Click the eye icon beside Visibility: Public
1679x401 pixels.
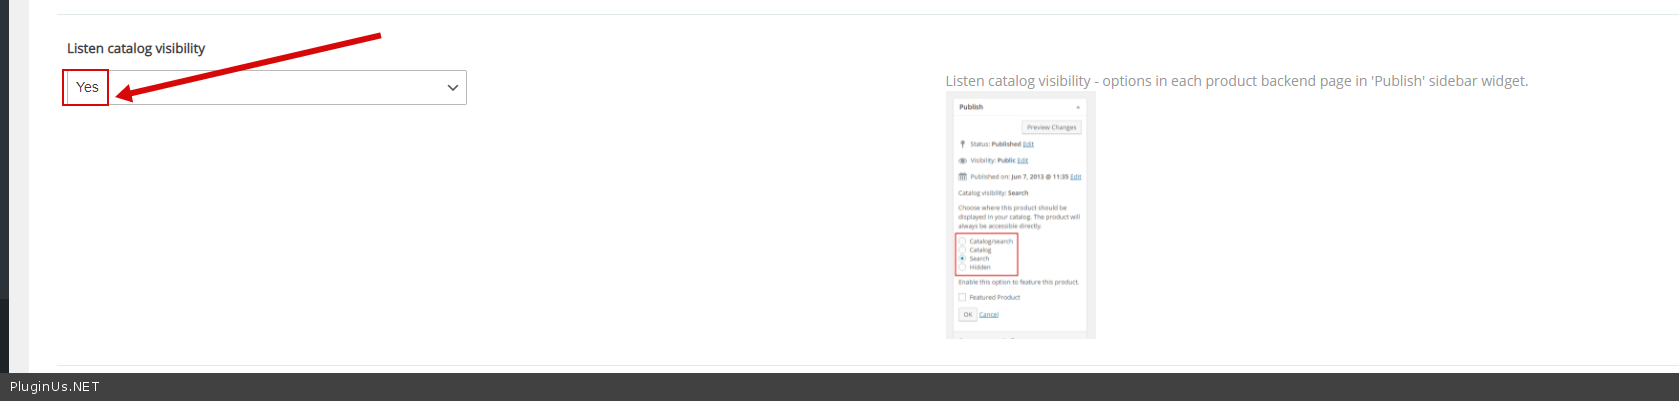(x=962, y=160)
